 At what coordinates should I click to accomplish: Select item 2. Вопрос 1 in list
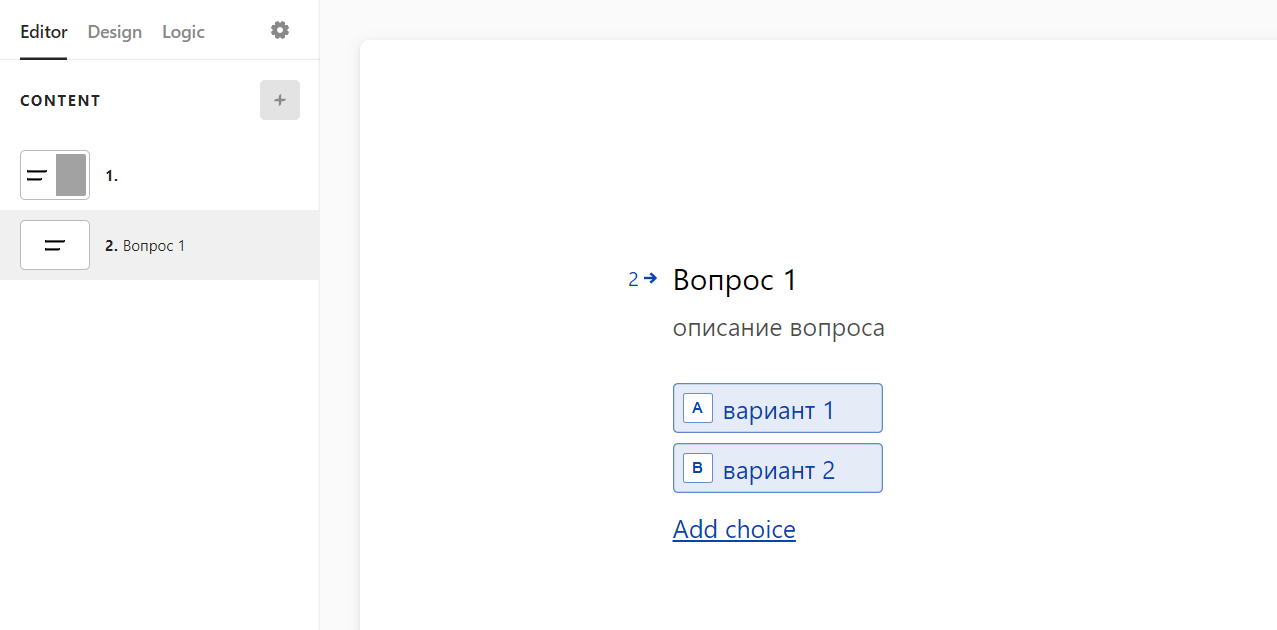[160, 245]
